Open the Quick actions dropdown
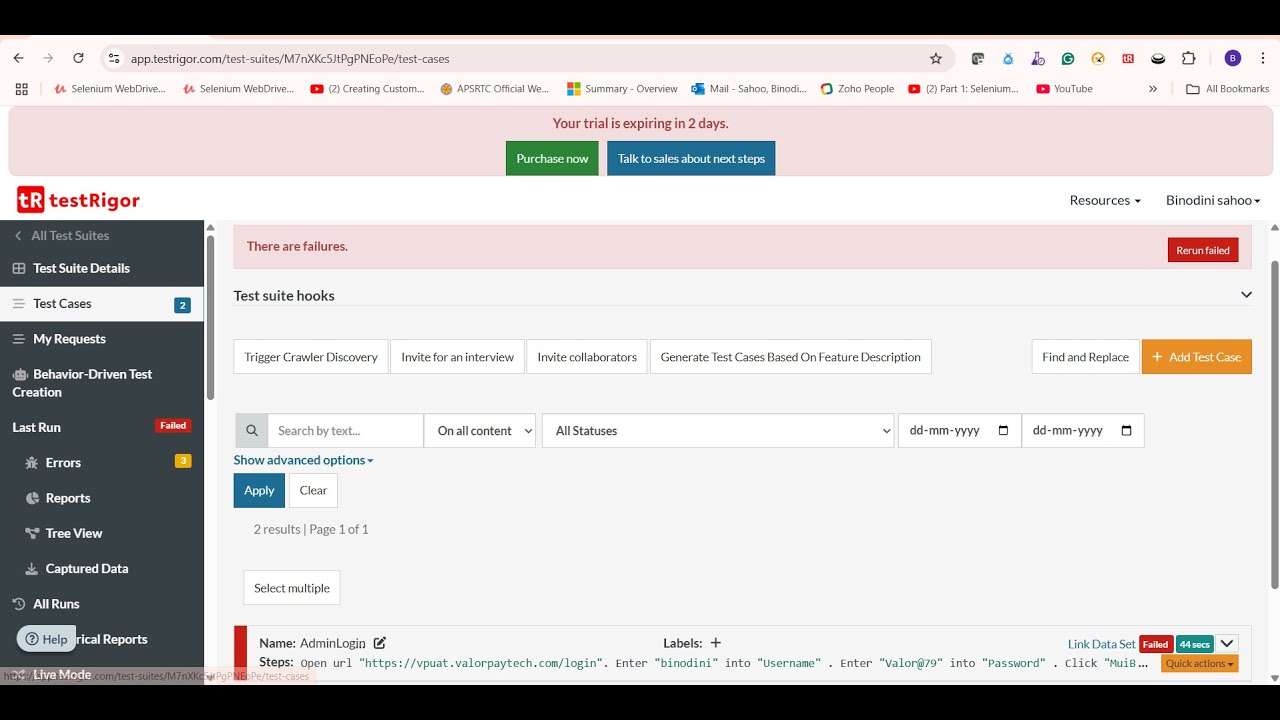This screenshot has height=720, width=1280. click(1199, 664)
